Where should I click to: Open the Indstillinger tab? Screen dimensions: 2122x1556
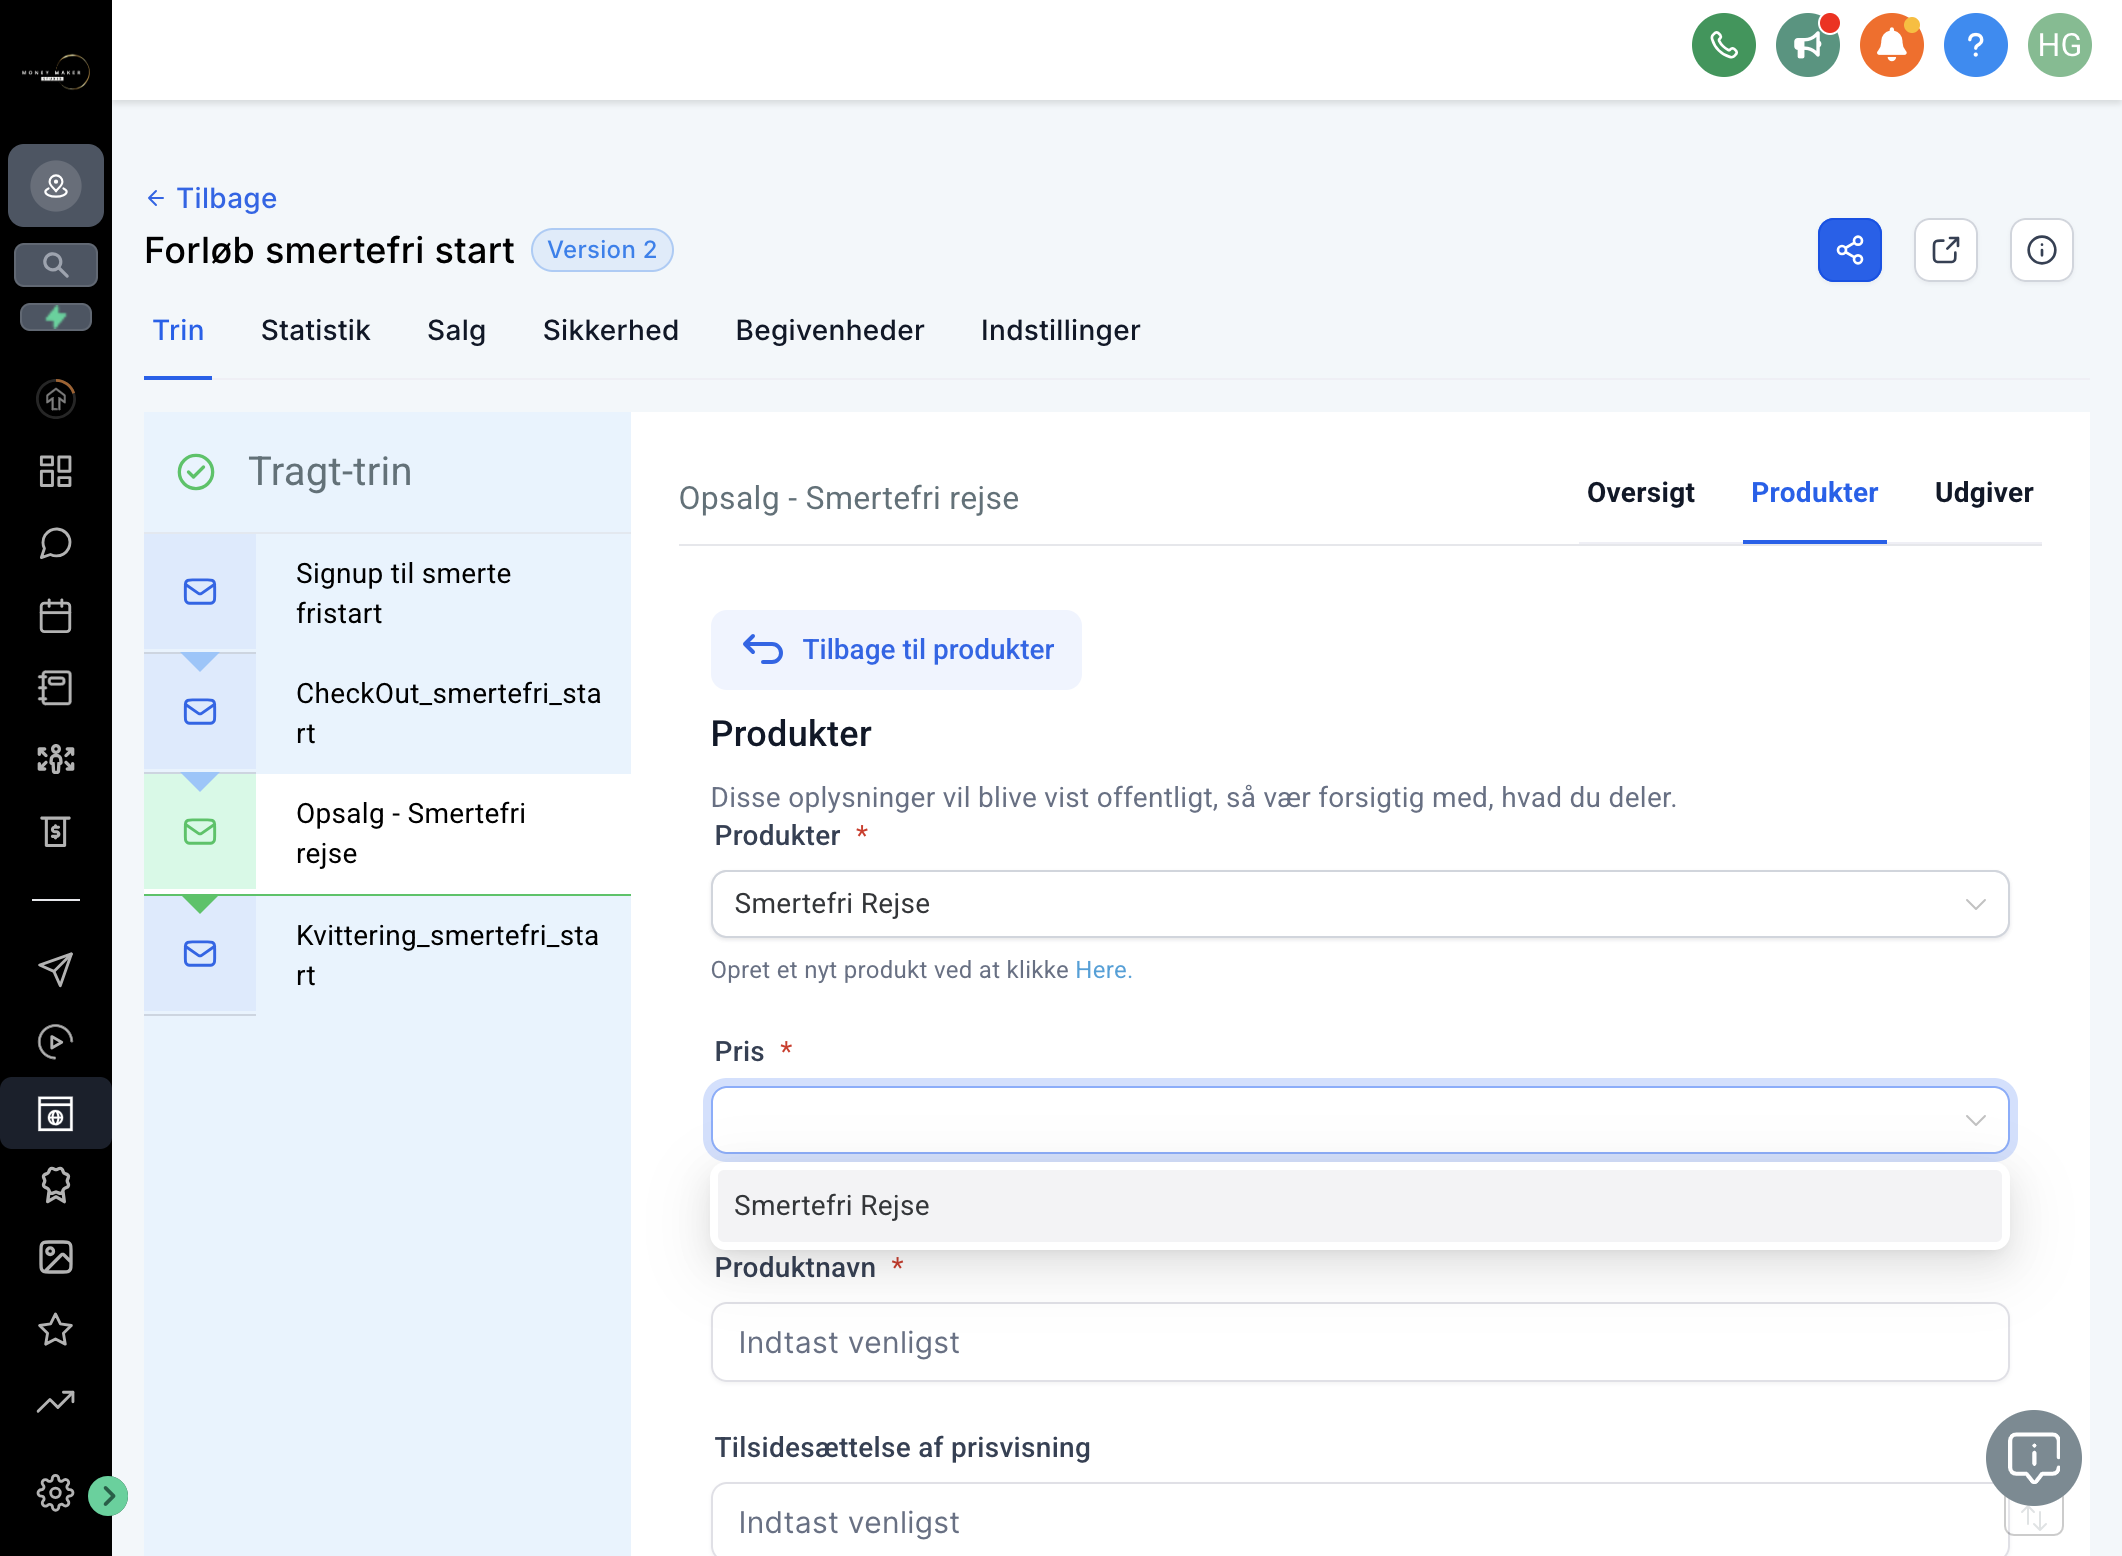(x=1060, y=330)
